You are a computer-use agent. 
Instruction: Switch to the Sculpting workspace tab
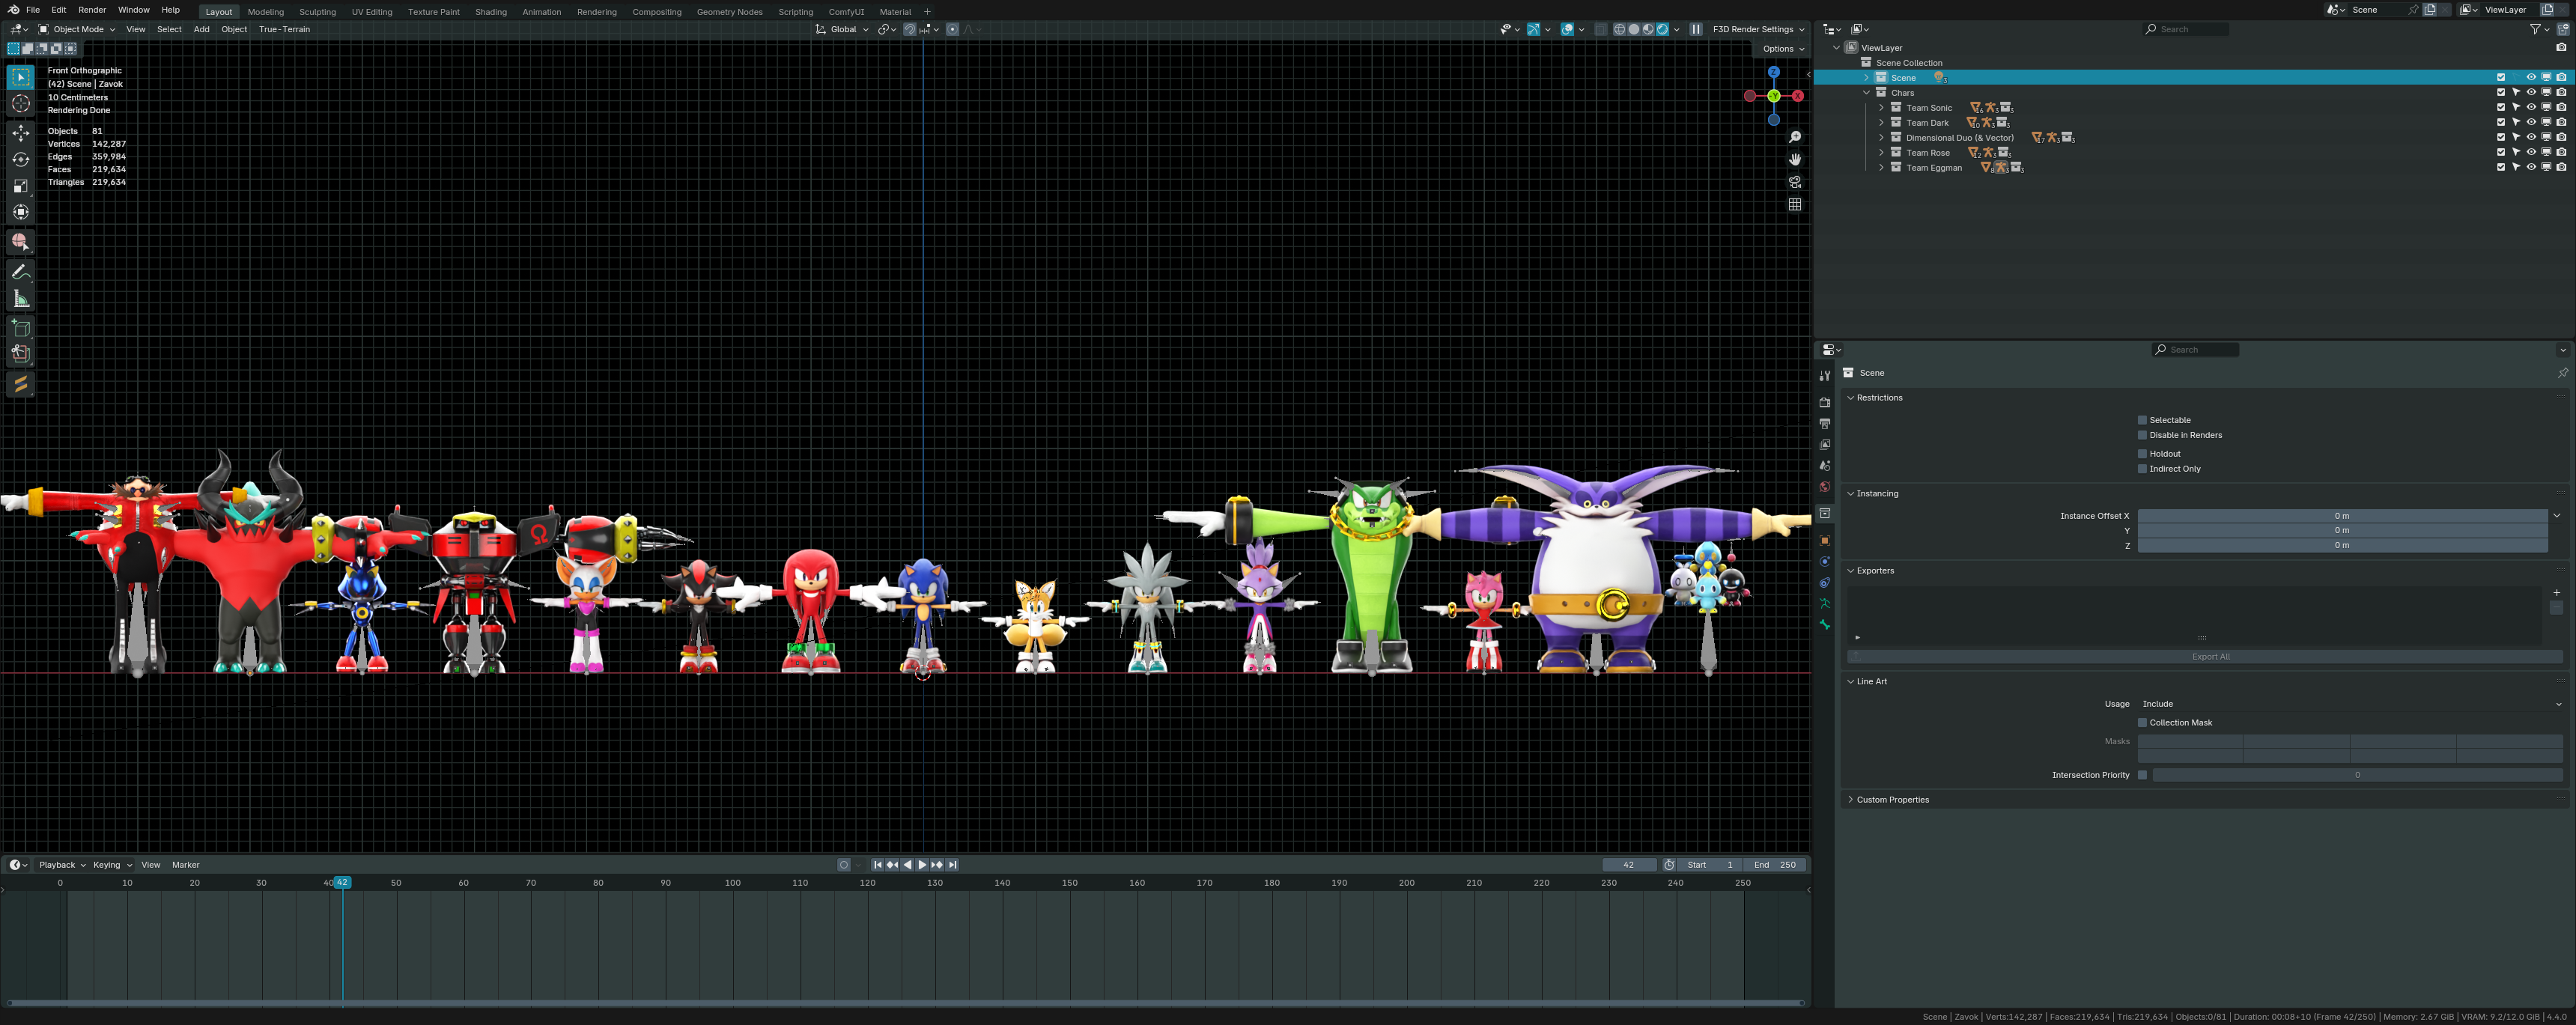point(317,12)
